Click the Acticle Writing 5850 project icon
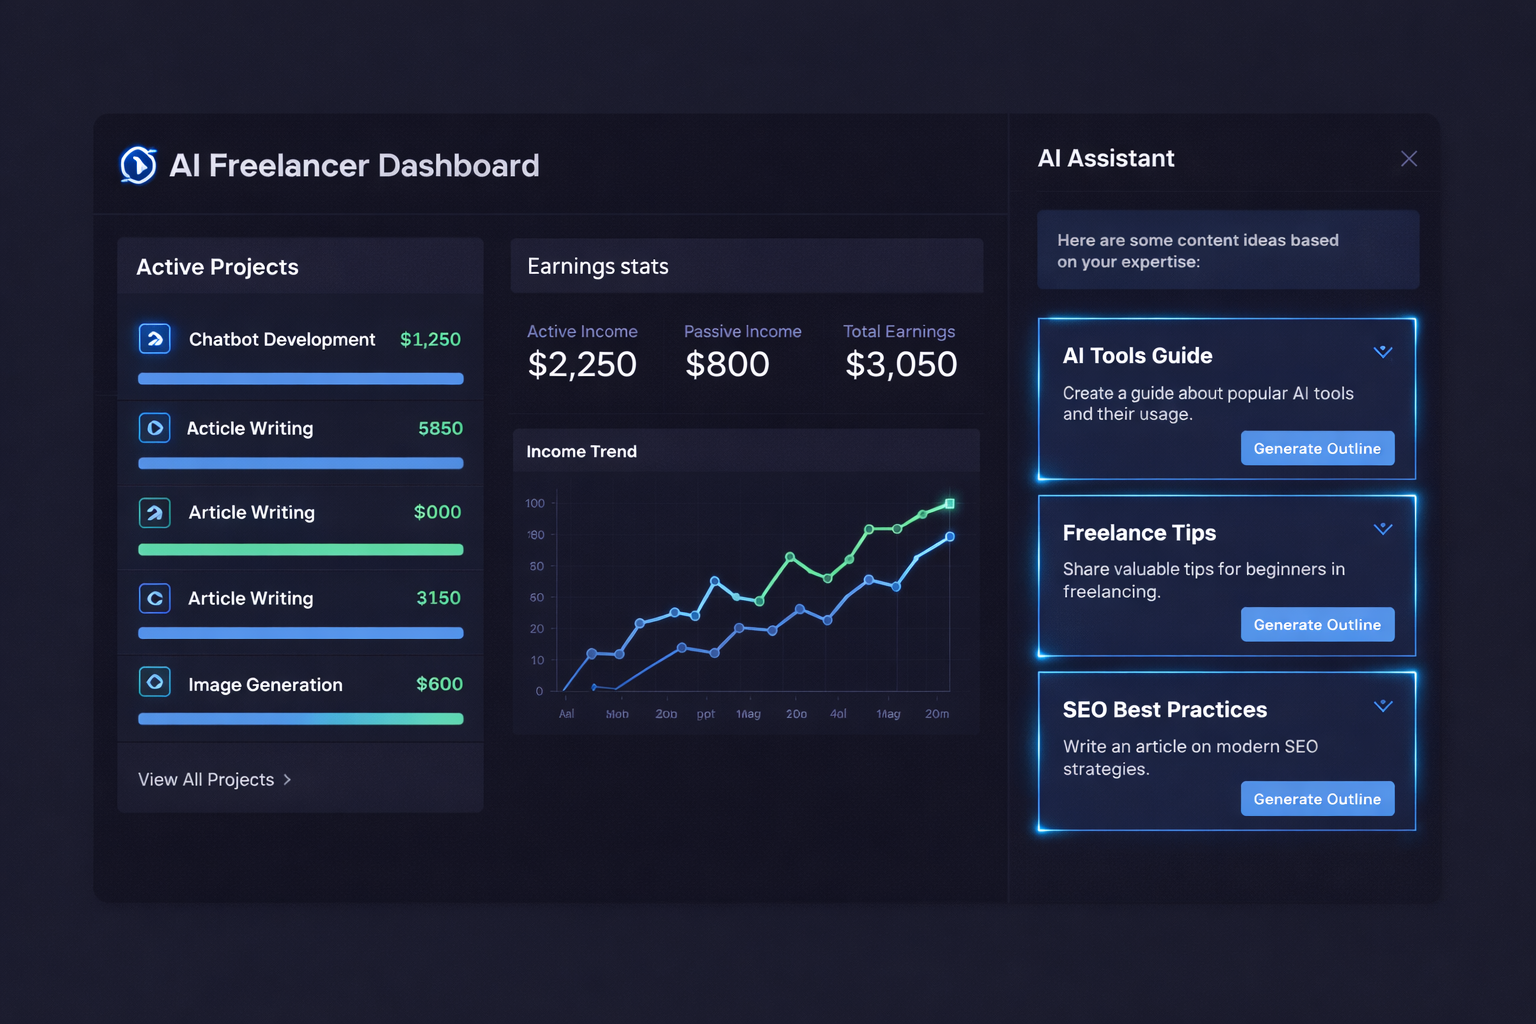 pyautogui.click(x=155, y=428)
